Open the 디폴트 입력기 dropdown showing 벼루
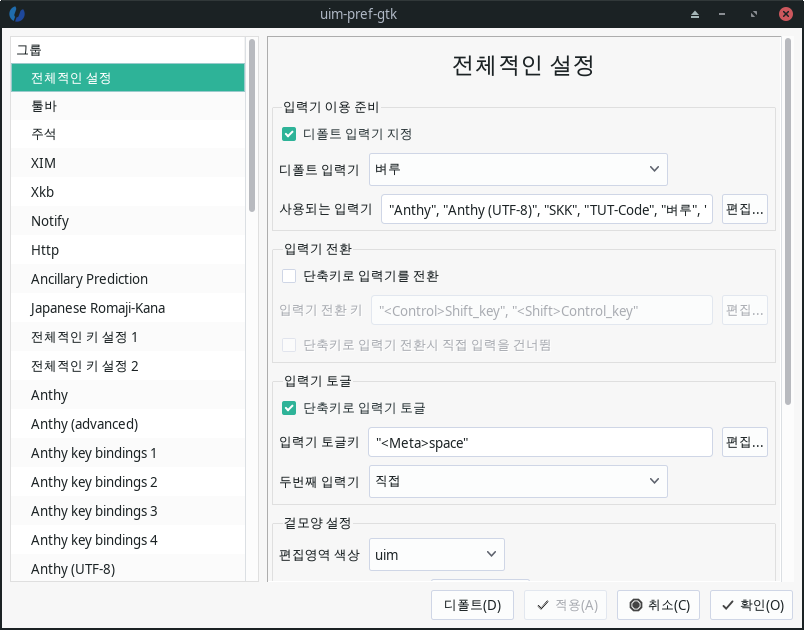 click(518, 169)
